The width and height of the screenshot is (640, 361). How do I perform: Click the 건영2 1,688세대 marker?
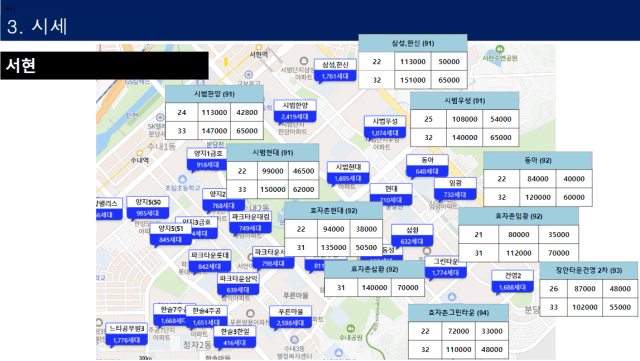[x=513, y=281]
